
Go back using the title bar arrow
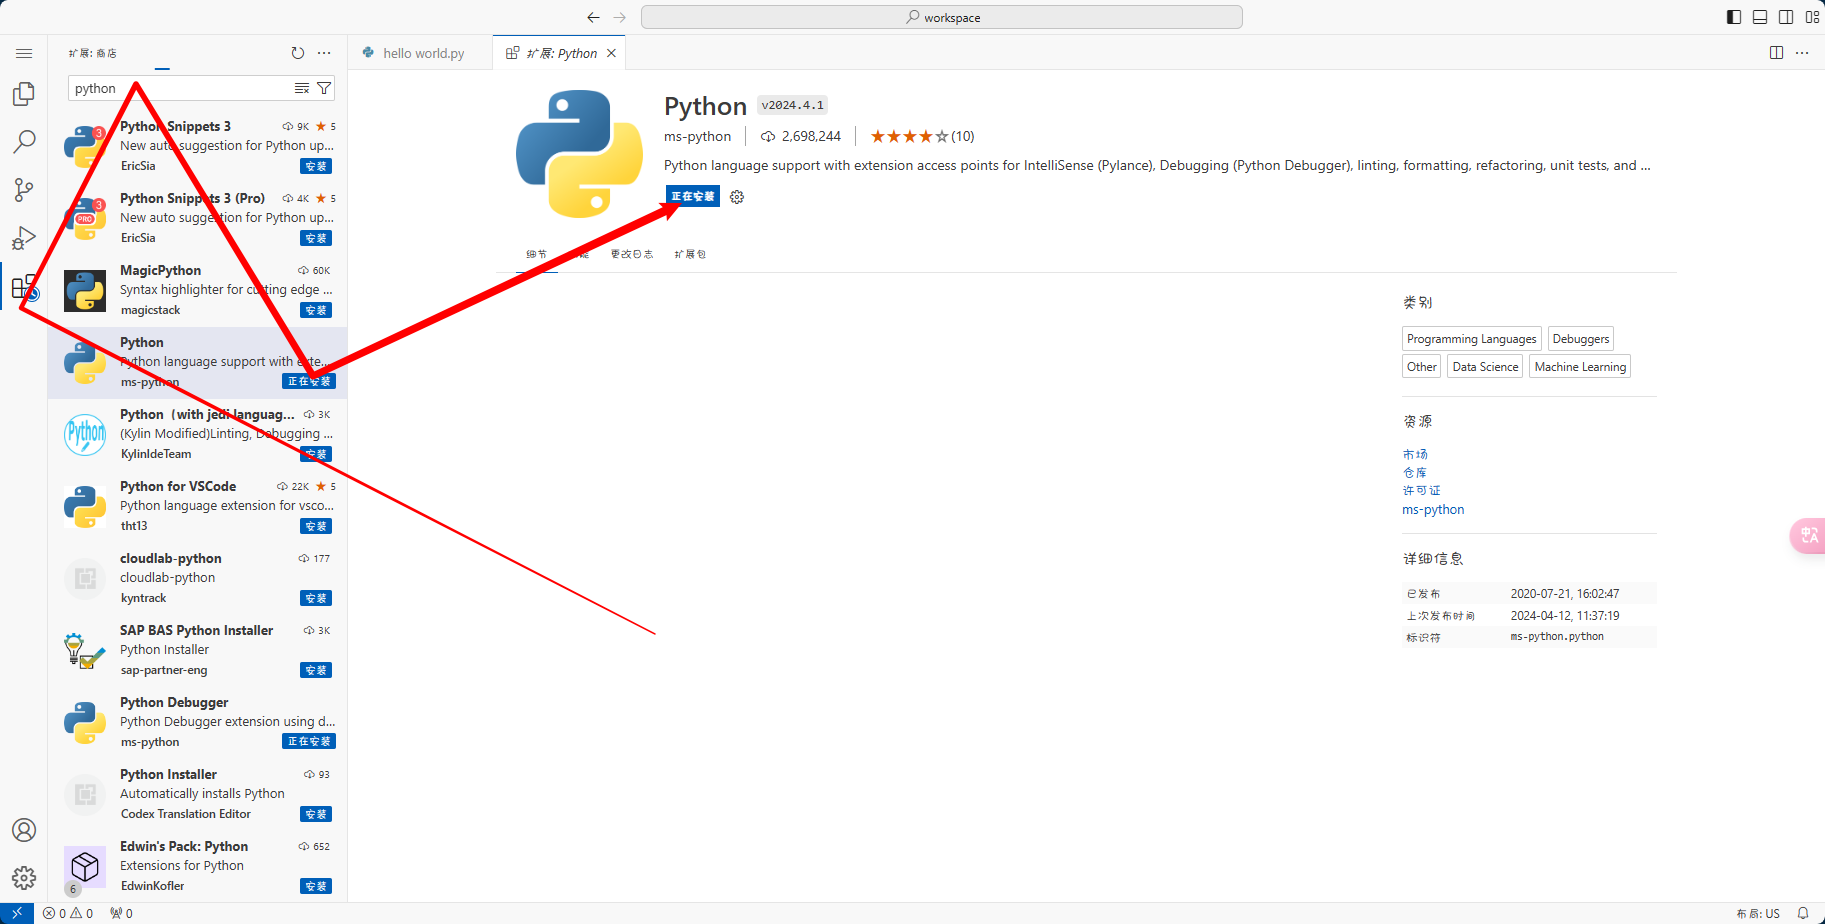[593, 17]
